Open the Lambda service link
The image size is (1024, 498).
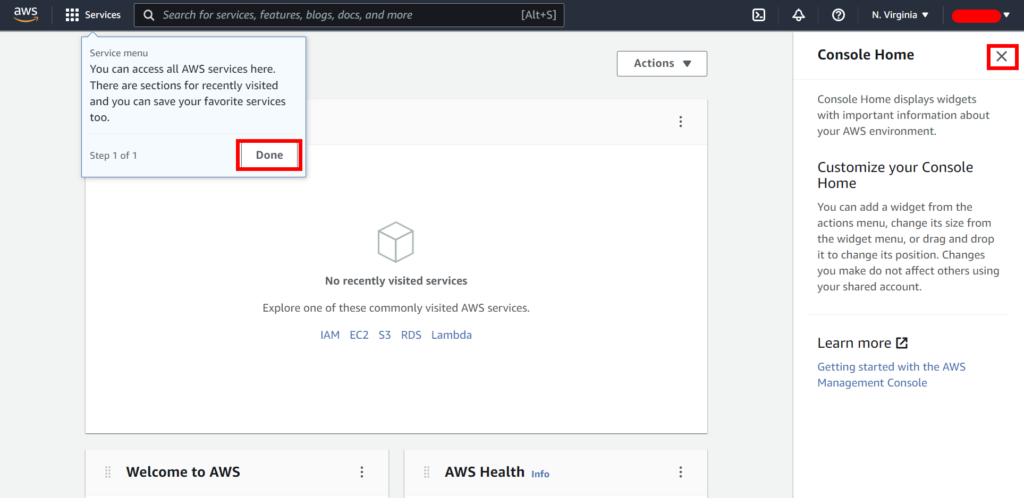pos(451,335)
